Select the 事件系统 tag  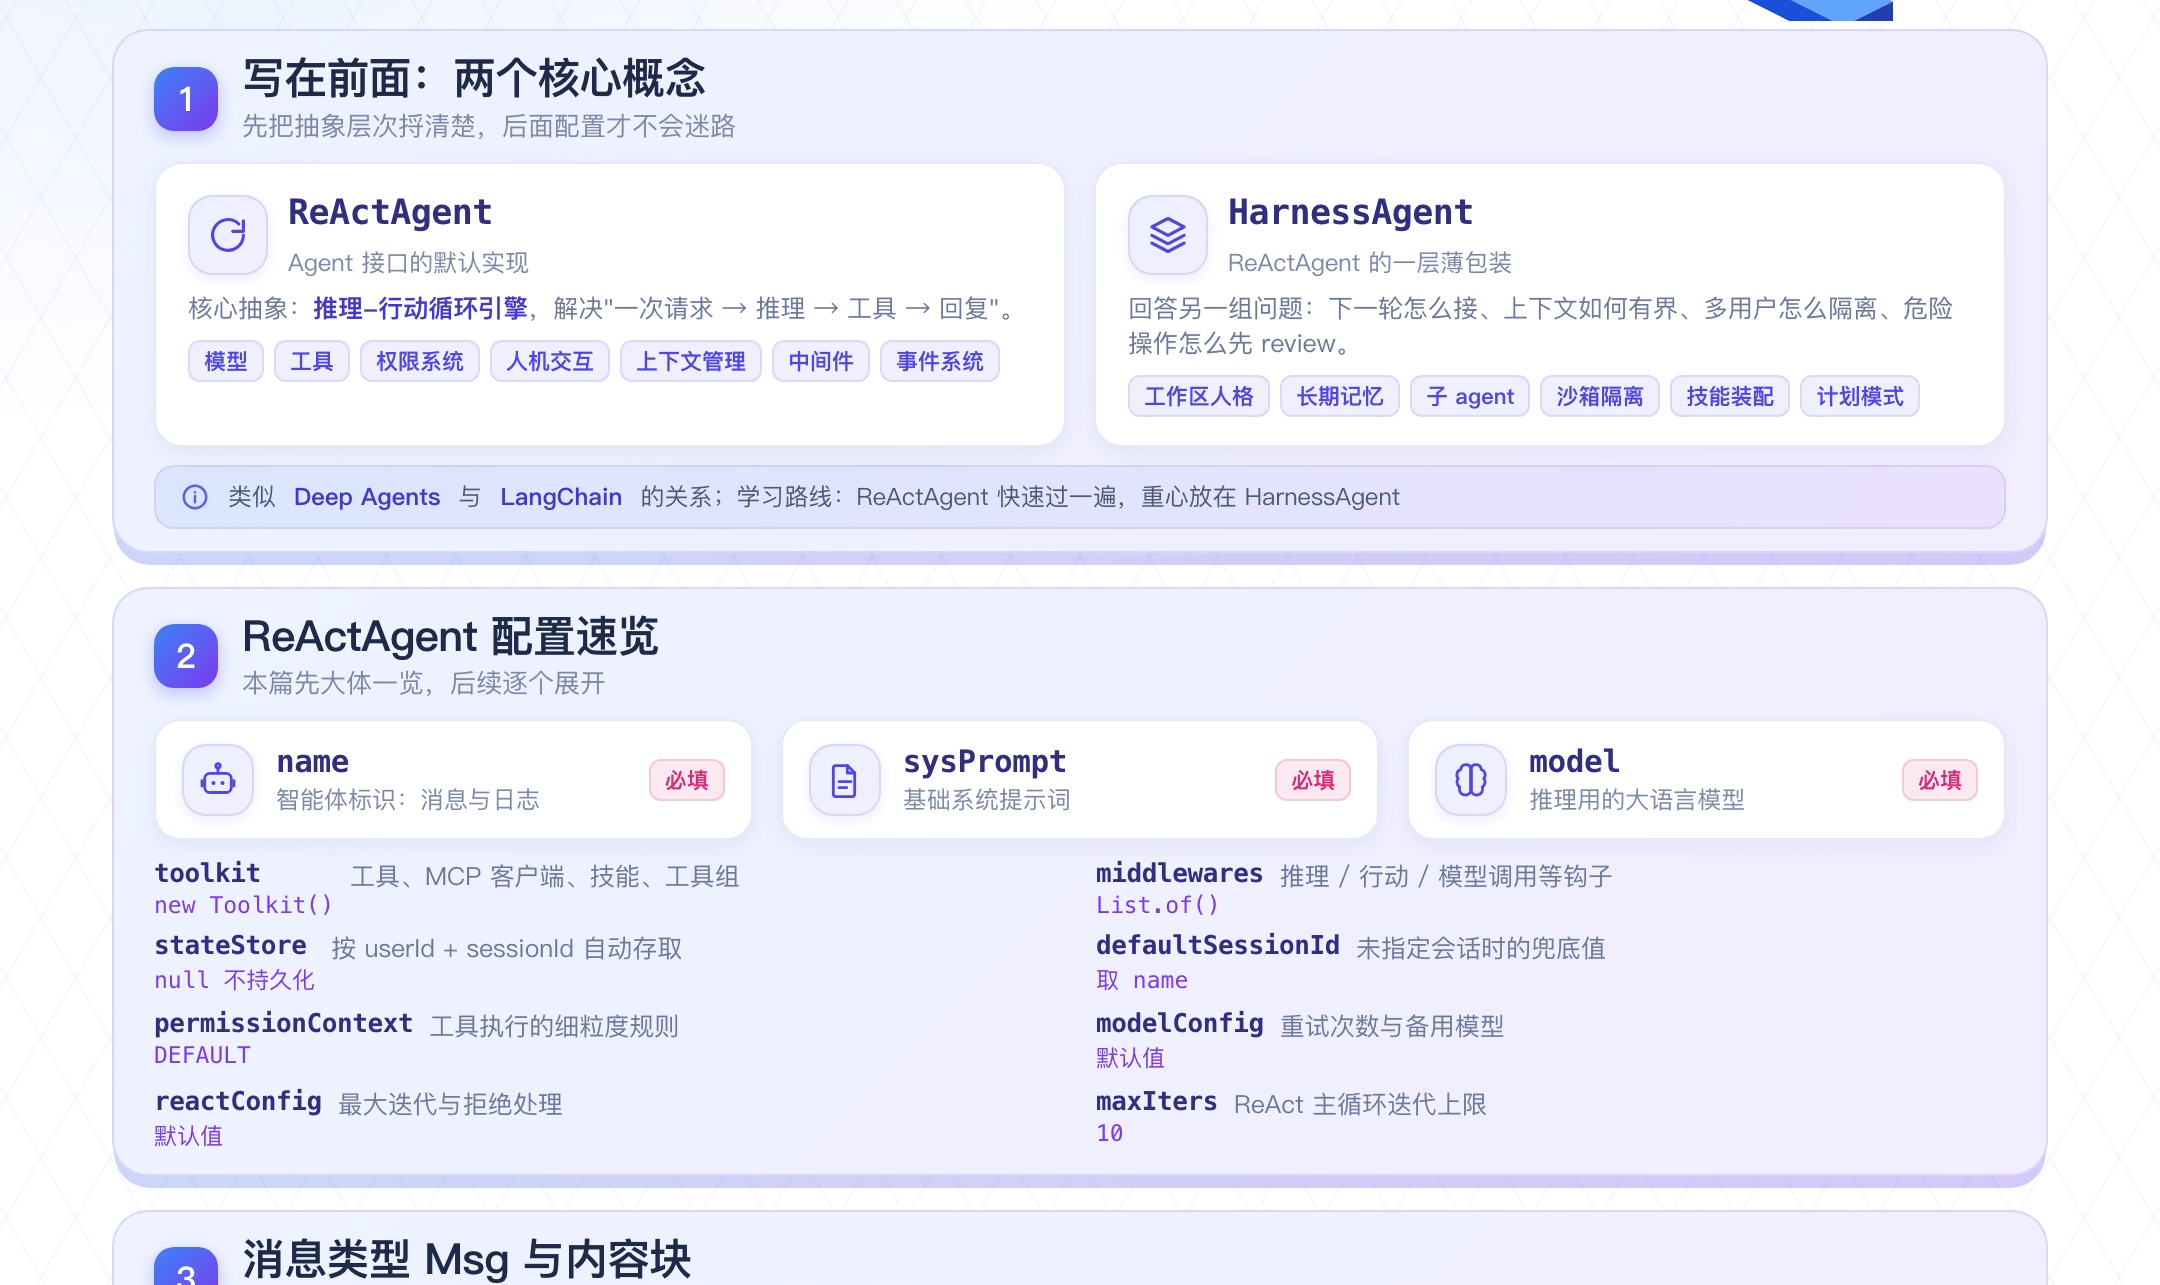pos(940,361)
